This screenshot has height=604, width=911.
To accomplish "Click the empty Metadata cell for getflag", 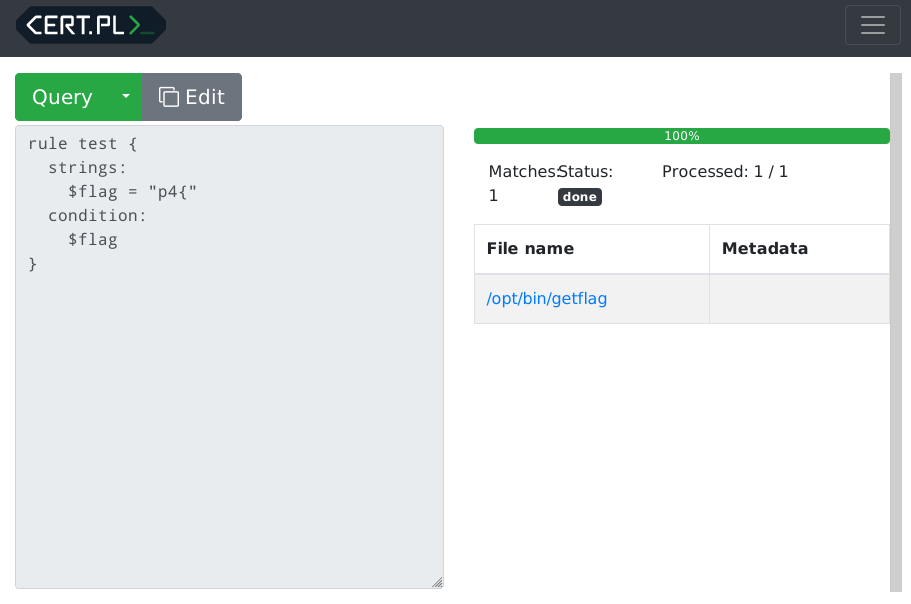I will click(x=798, y=299).
